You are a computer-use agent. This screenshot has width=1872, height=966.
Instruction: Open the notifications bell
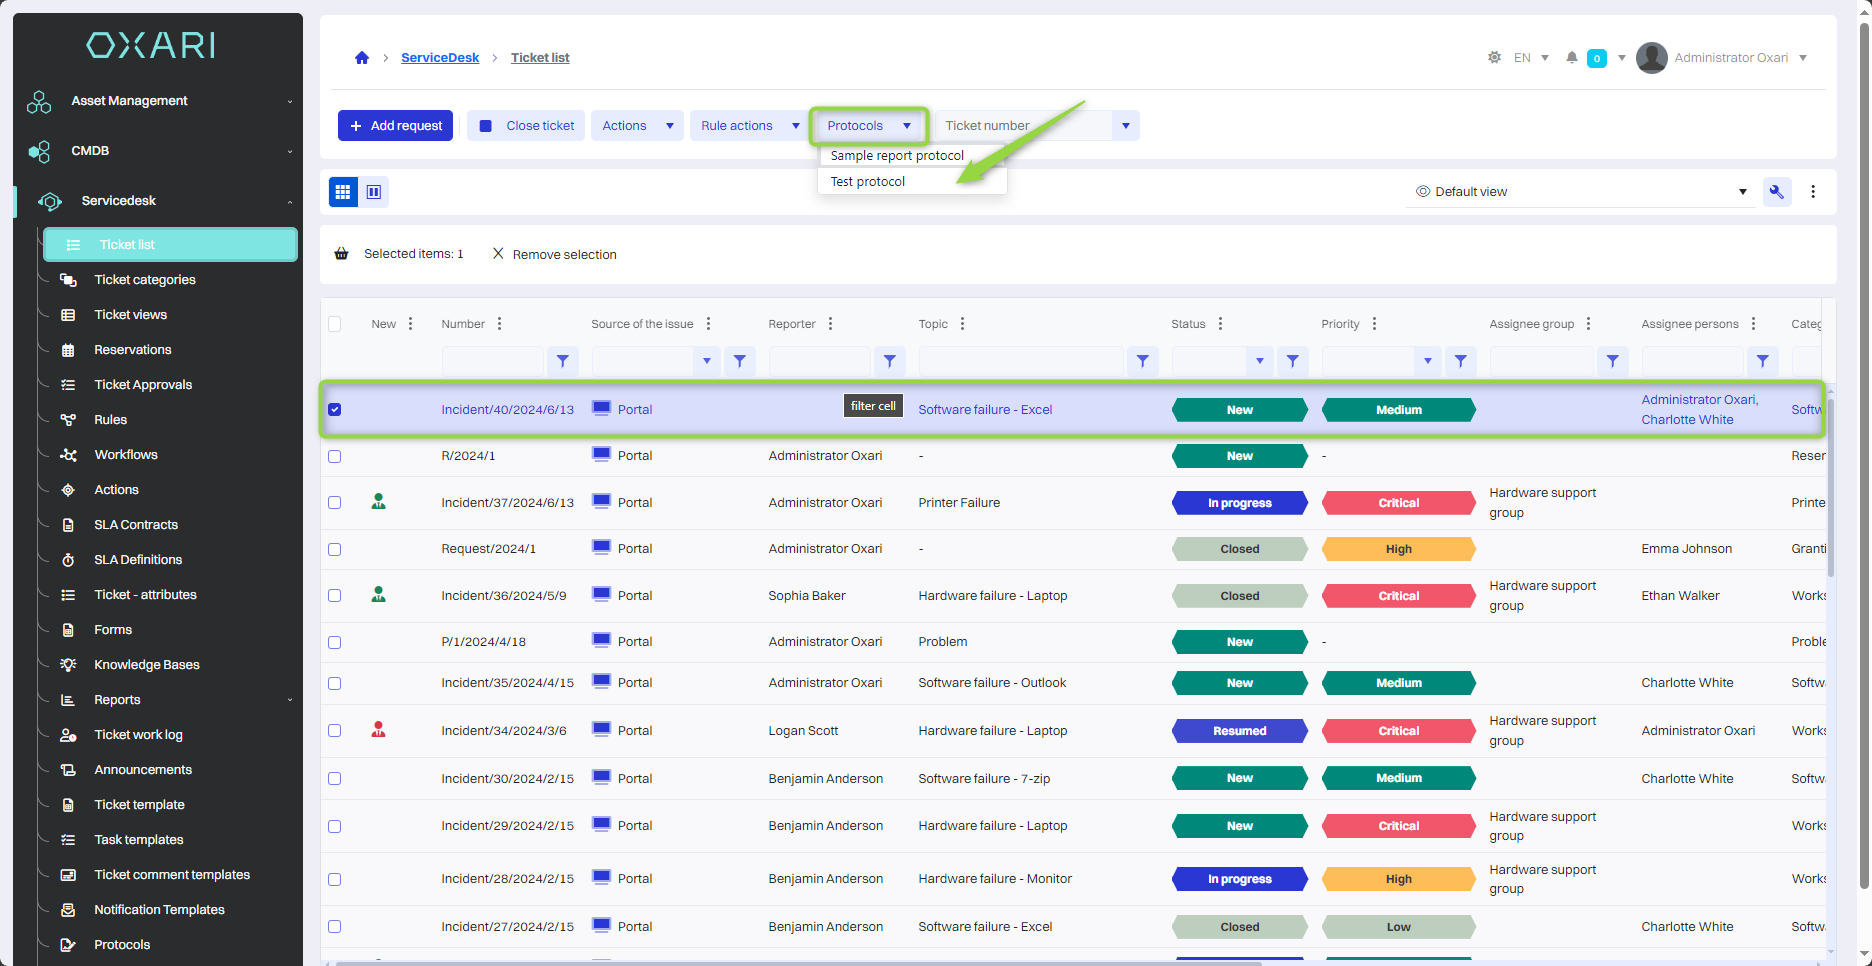coord(1571,58)
